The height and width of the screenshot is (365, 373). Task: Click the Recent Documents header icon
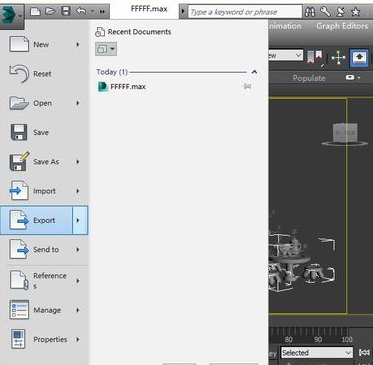tap(100, 32)
